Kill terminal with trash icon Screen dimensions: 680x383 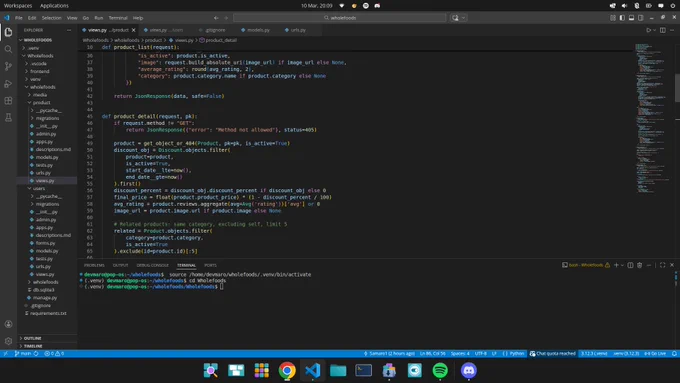coord(639,265)
